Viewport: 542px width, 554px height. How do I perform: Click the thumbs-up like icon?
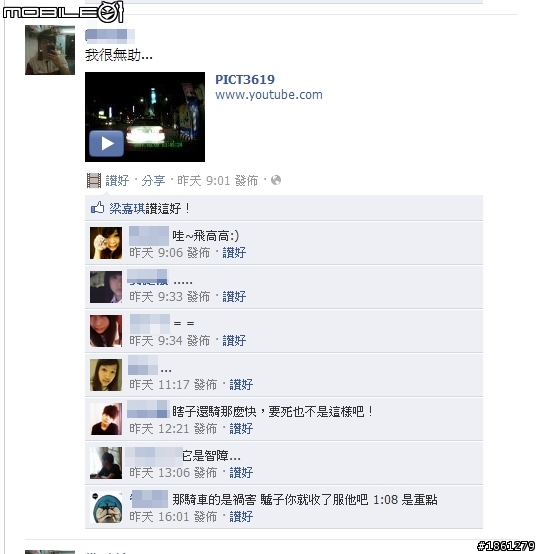tap(98, 207)
